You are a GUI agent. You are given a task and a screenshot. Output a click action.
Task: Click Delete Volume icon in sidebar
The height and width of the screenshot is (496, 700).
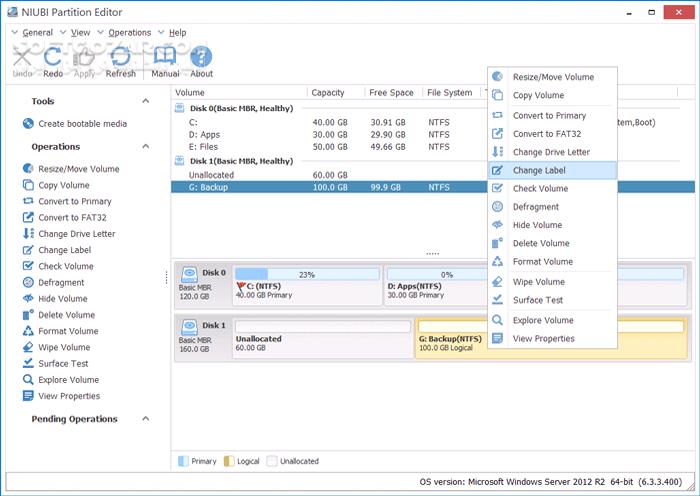pos(28,315)
